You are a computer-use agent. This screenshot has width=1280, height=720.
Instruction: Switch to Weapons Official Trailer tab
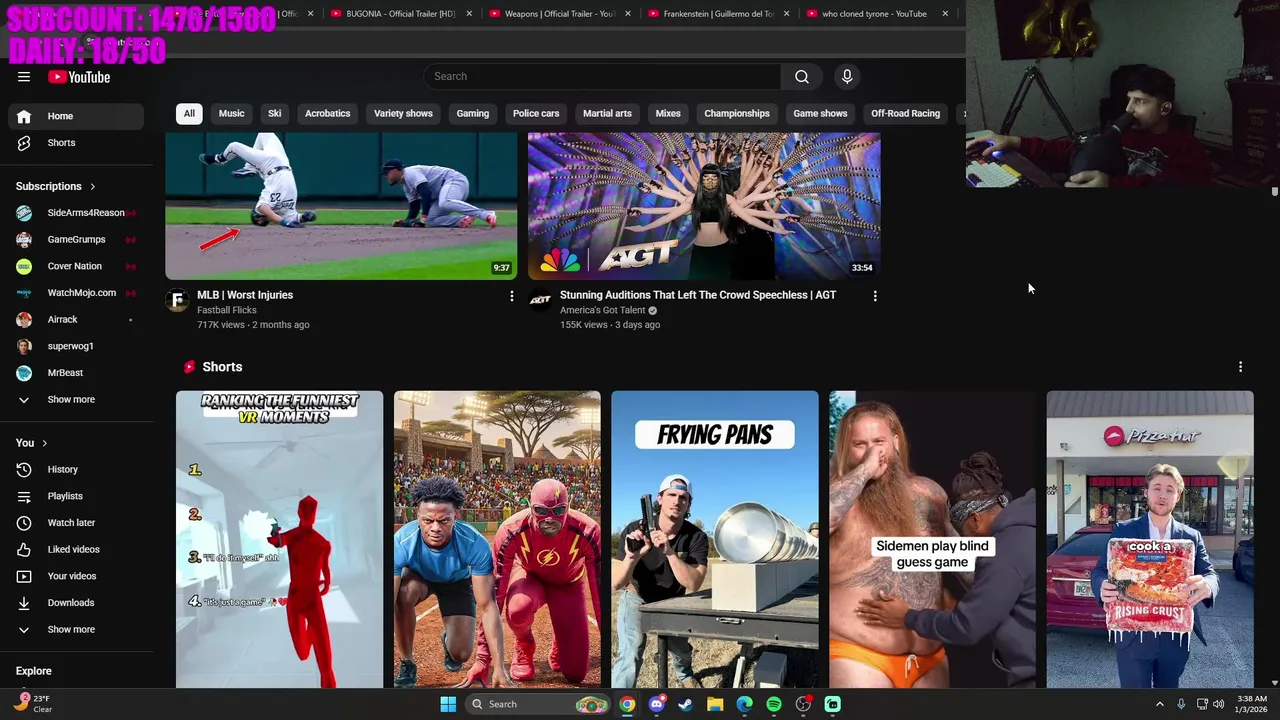coord(559,14)
